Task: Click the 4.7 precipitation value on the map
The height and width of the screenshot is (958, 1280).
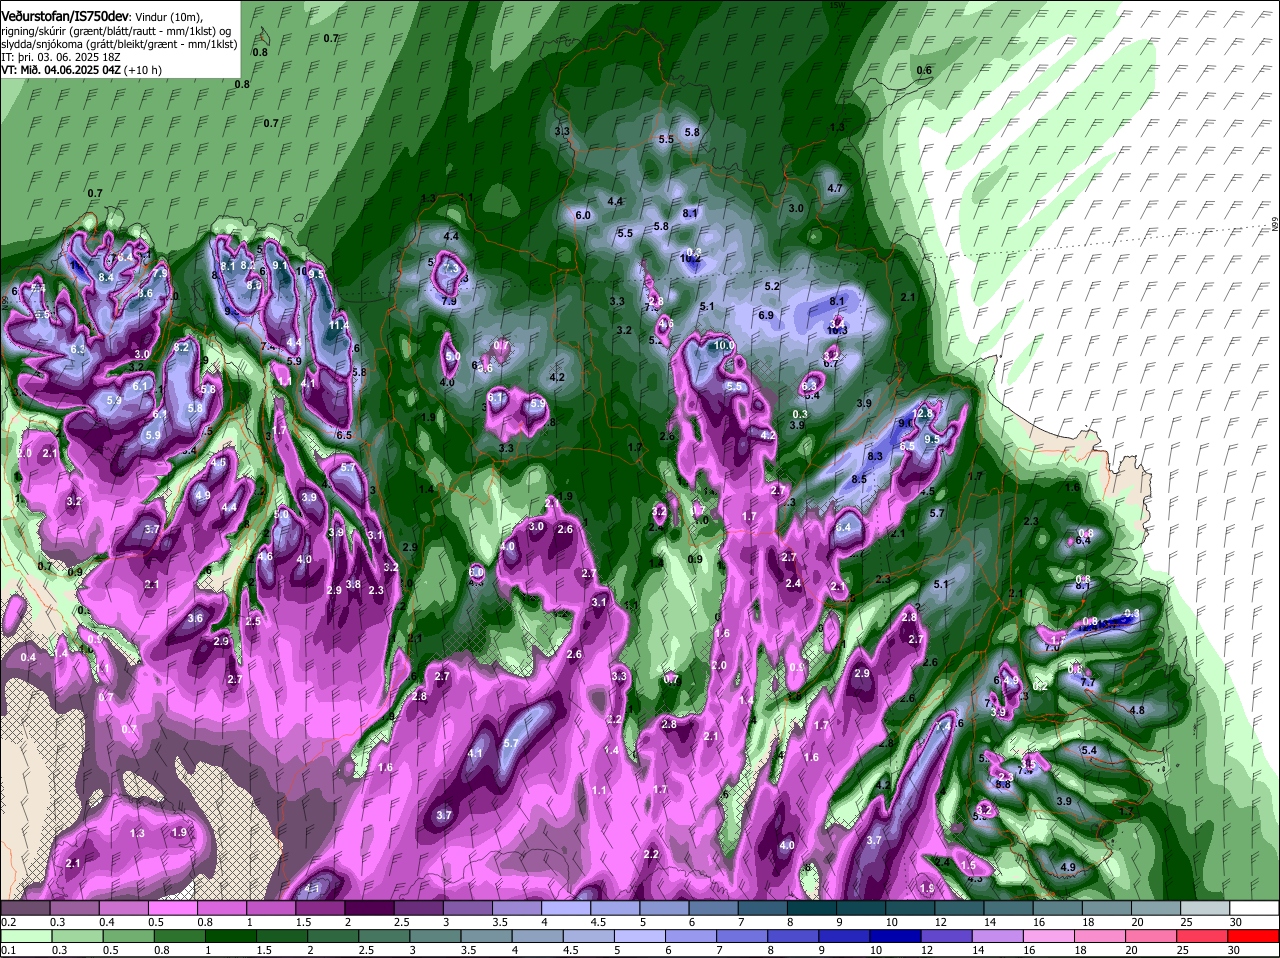Action: (836, 188)
